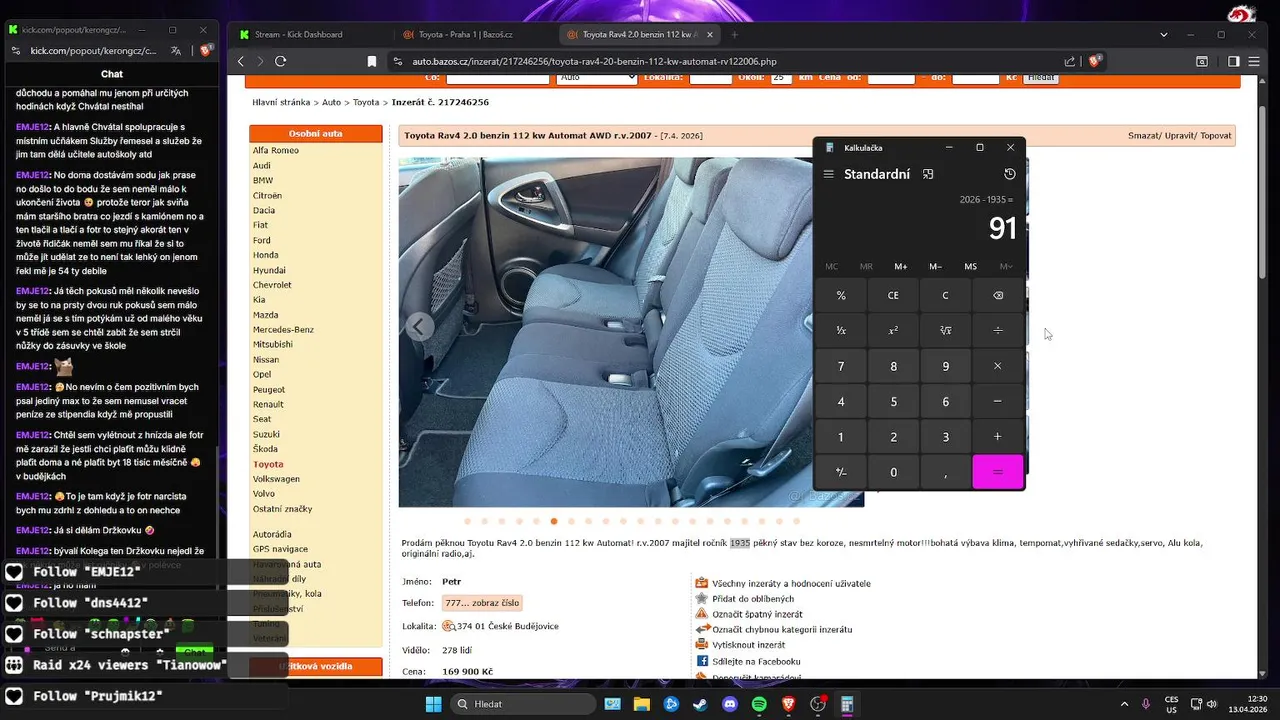
Task: Click 777... zobraz číslo phone reveal
Action: (x=482, y=603)
